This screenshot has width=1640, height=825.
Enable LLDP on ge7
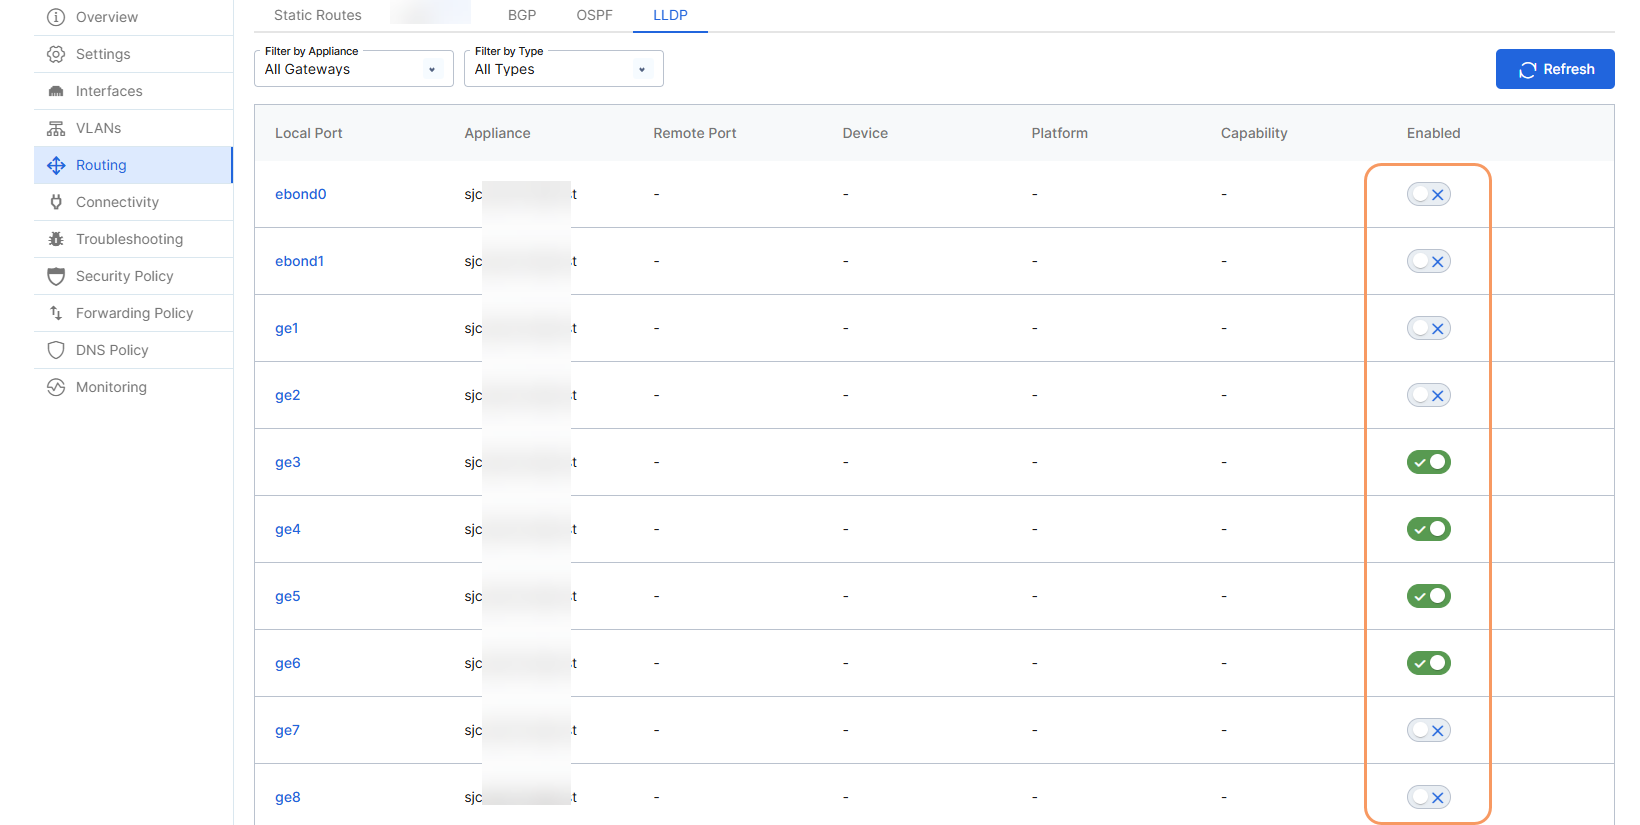[1428, 730]
